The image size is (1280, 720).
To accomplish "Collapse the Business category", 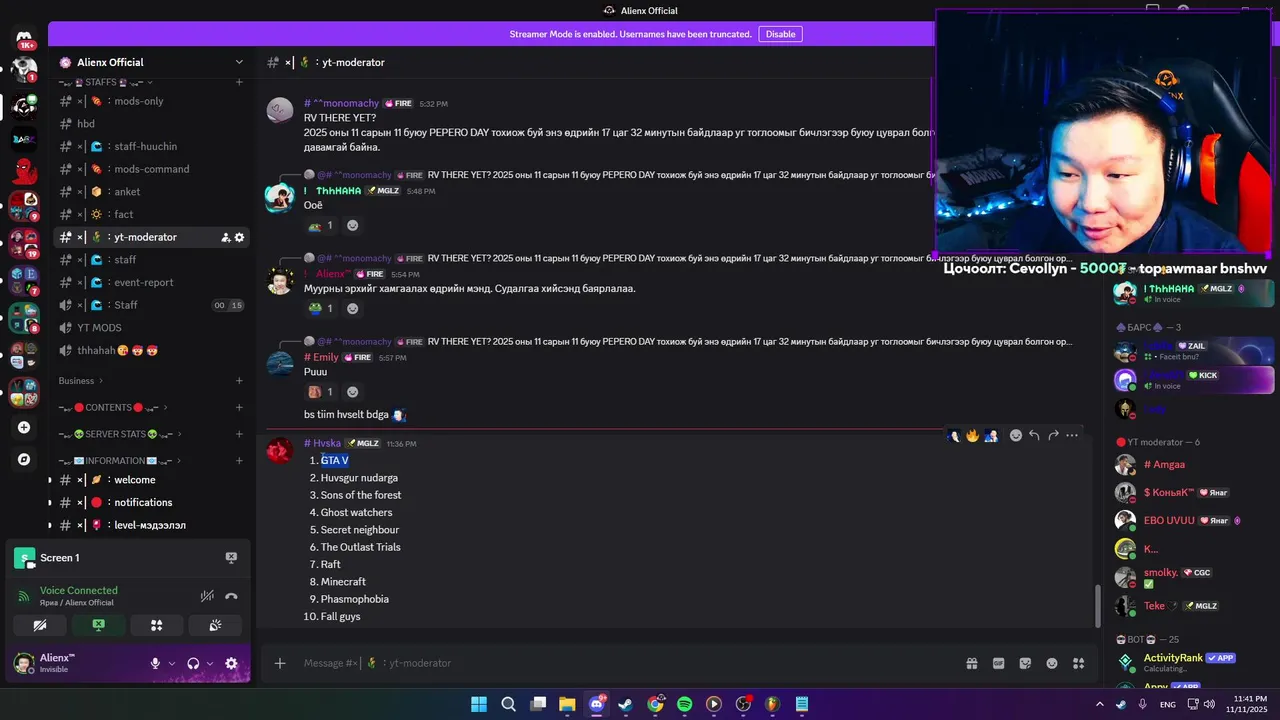I will tap(80, 381).
